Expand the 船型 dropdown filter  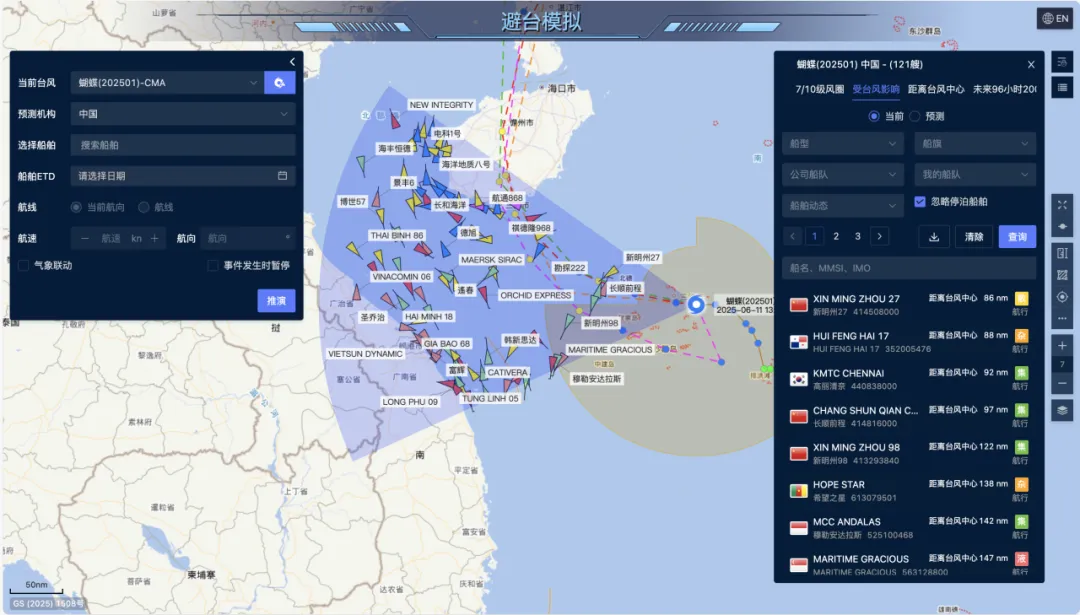tap(843, 144)
